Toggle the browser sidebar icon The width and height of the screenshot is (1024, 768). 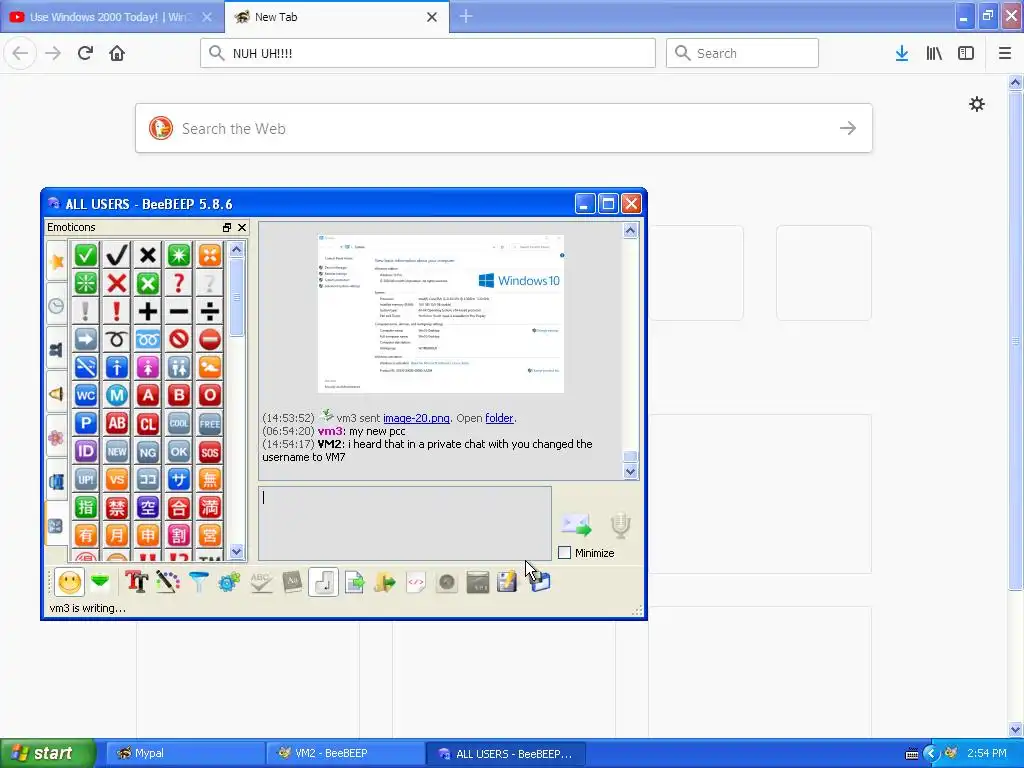coord(966,53)
